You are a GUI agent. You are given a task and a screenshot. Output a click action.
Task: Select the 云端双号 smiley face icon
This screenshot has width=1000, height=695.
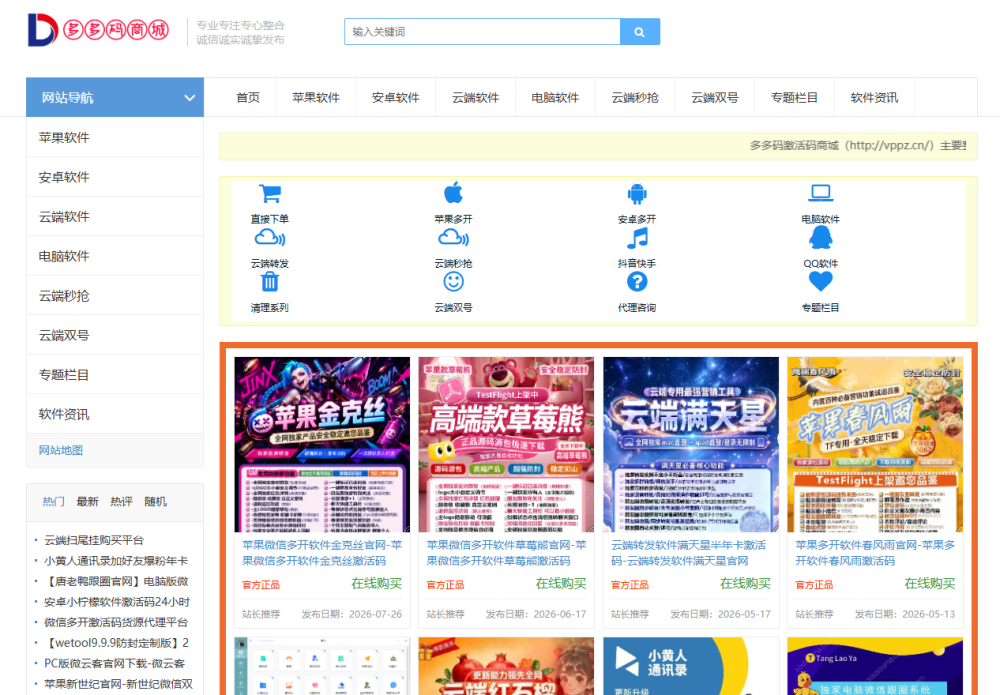click(x=453, y=281)
